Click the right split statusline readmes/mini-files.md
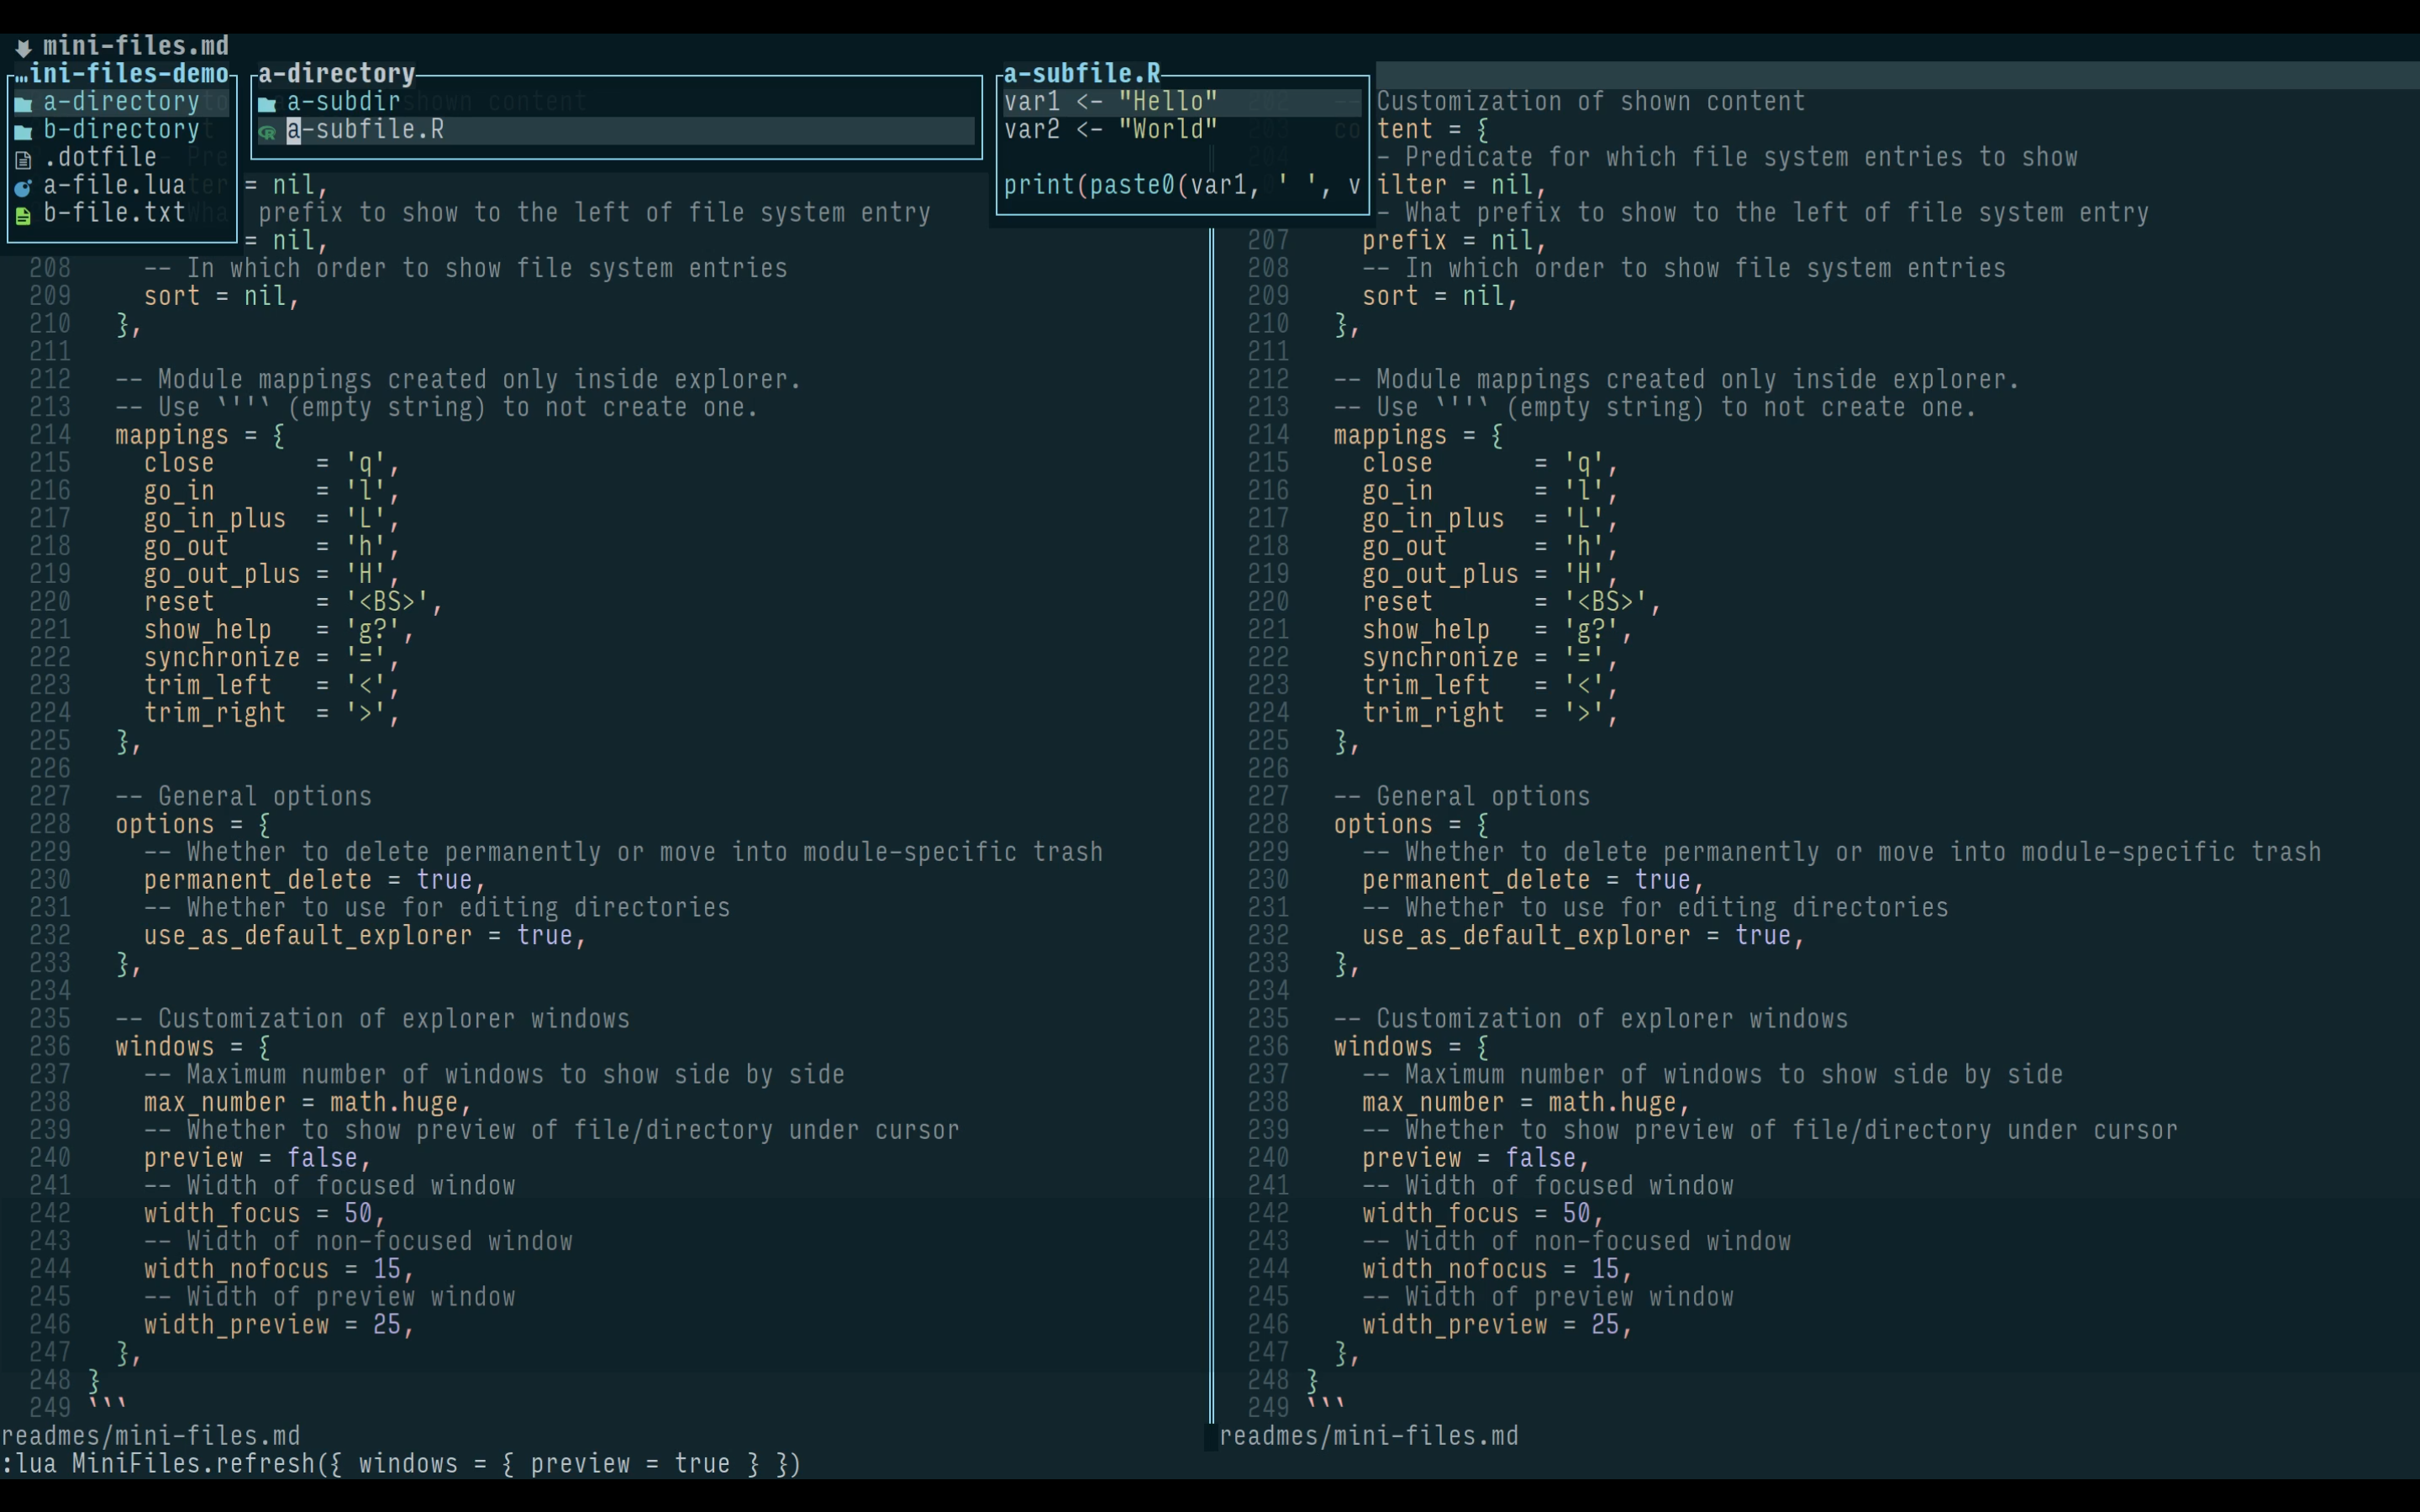Viewport: 2420px width, 1512px height. click(x=1368, y=1436)
